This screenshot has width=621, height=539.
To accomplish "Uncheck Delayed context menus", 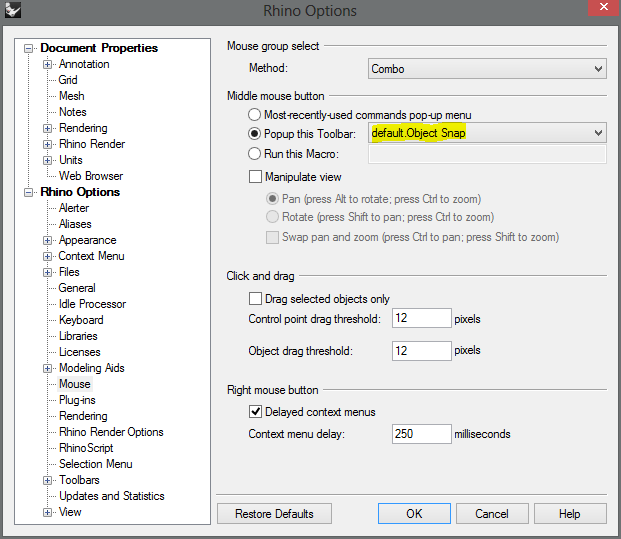I will point(255,412).
